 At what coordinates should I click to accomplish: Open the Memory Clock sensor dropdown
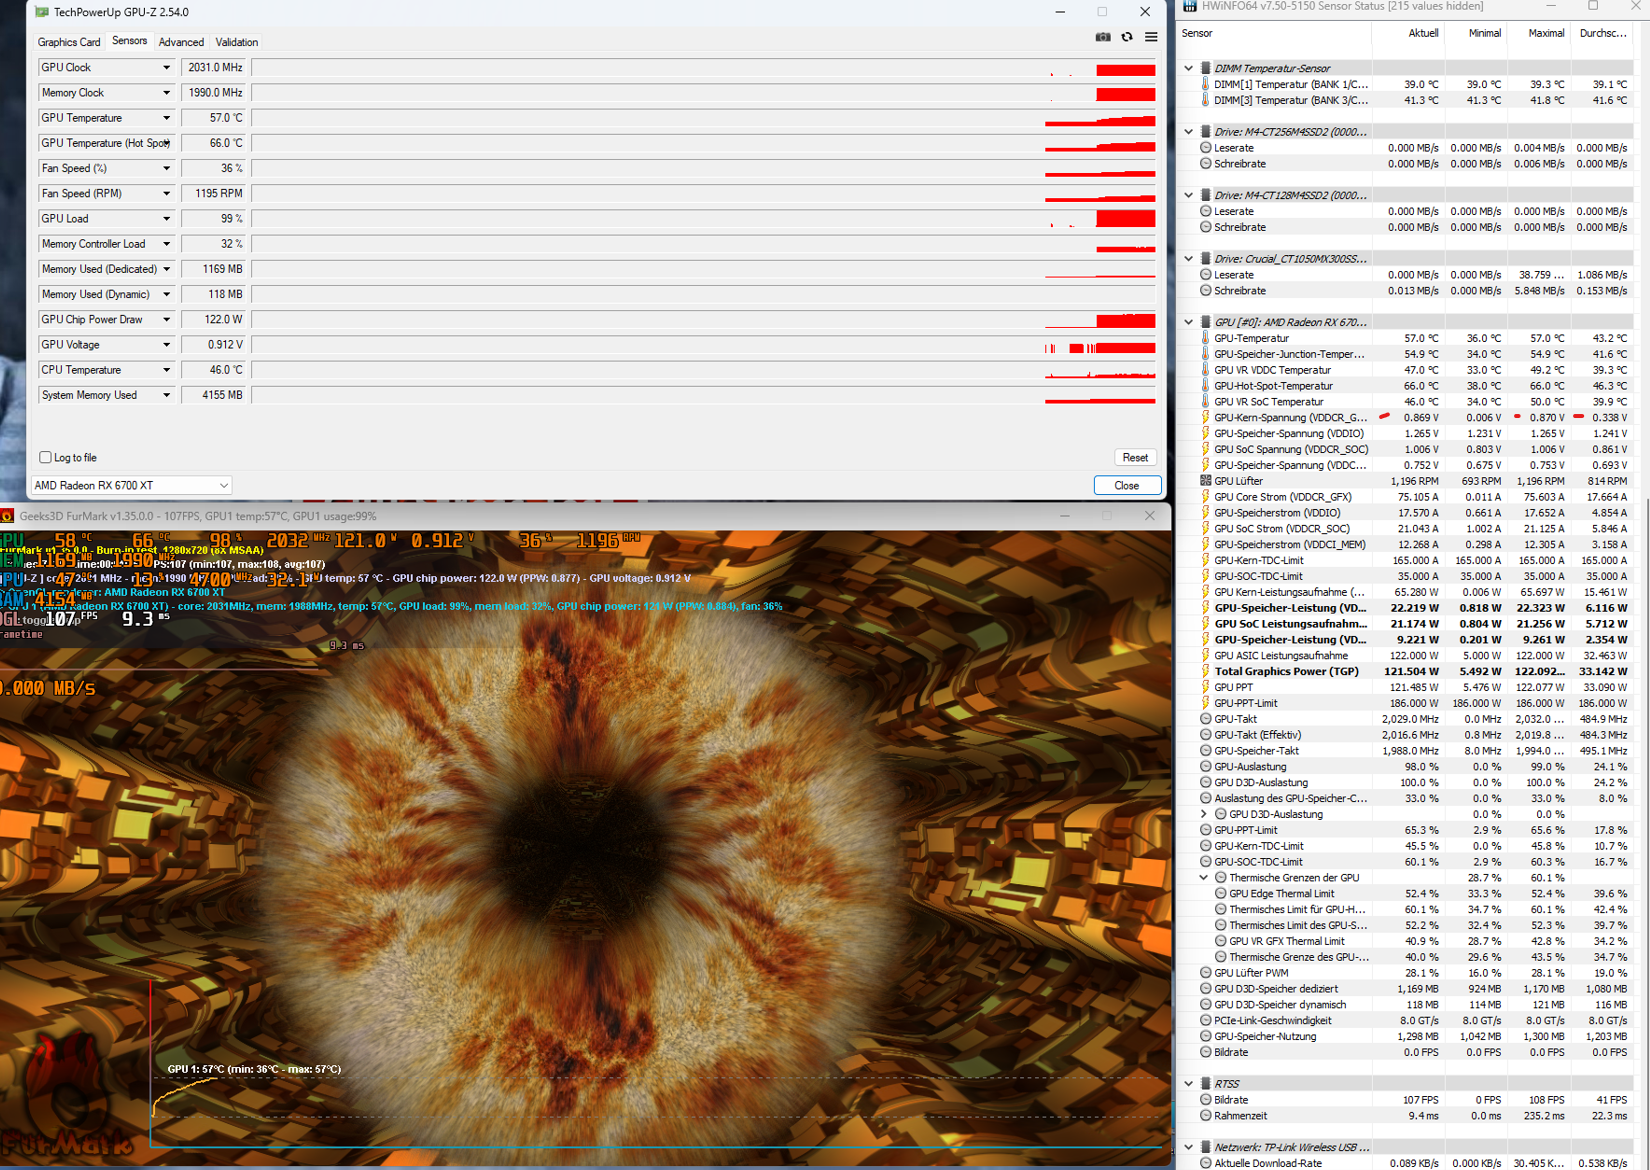click(x=166, y=93)
